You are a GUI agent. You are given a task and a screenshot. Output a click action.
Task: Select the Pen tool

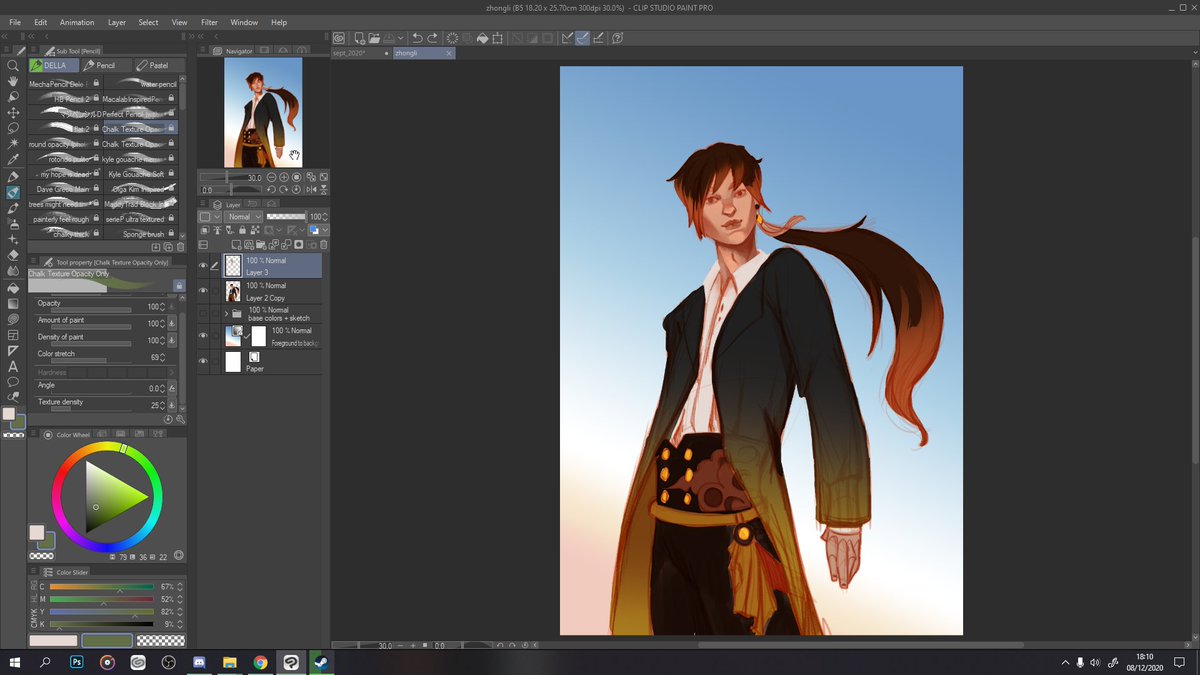pyautogui.click(x=13, y=176)
